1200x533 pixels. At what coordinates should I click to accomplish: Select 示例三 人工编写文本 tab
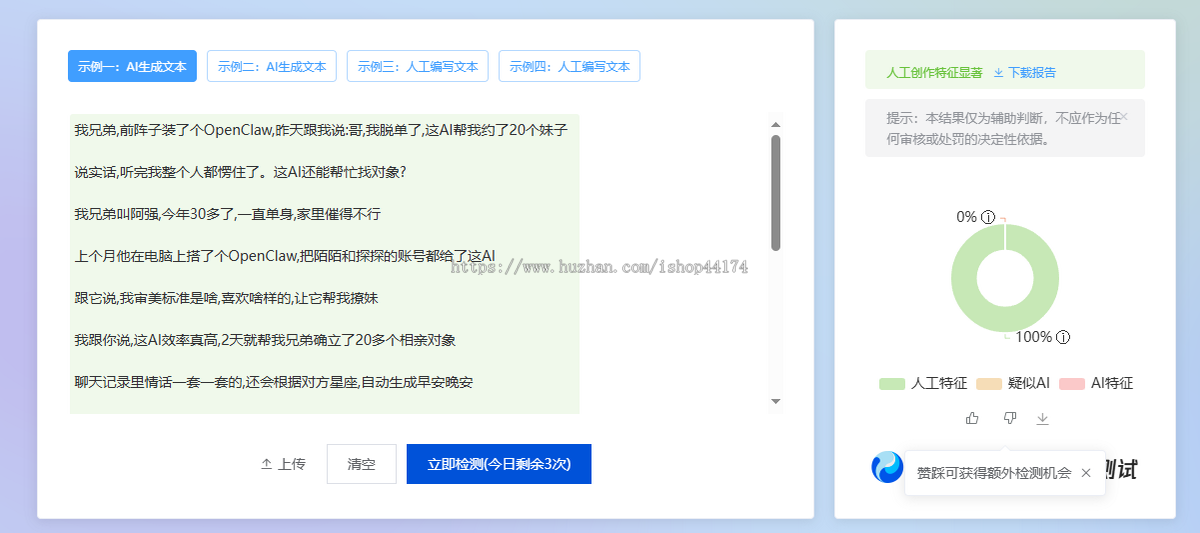click(418, 66)
